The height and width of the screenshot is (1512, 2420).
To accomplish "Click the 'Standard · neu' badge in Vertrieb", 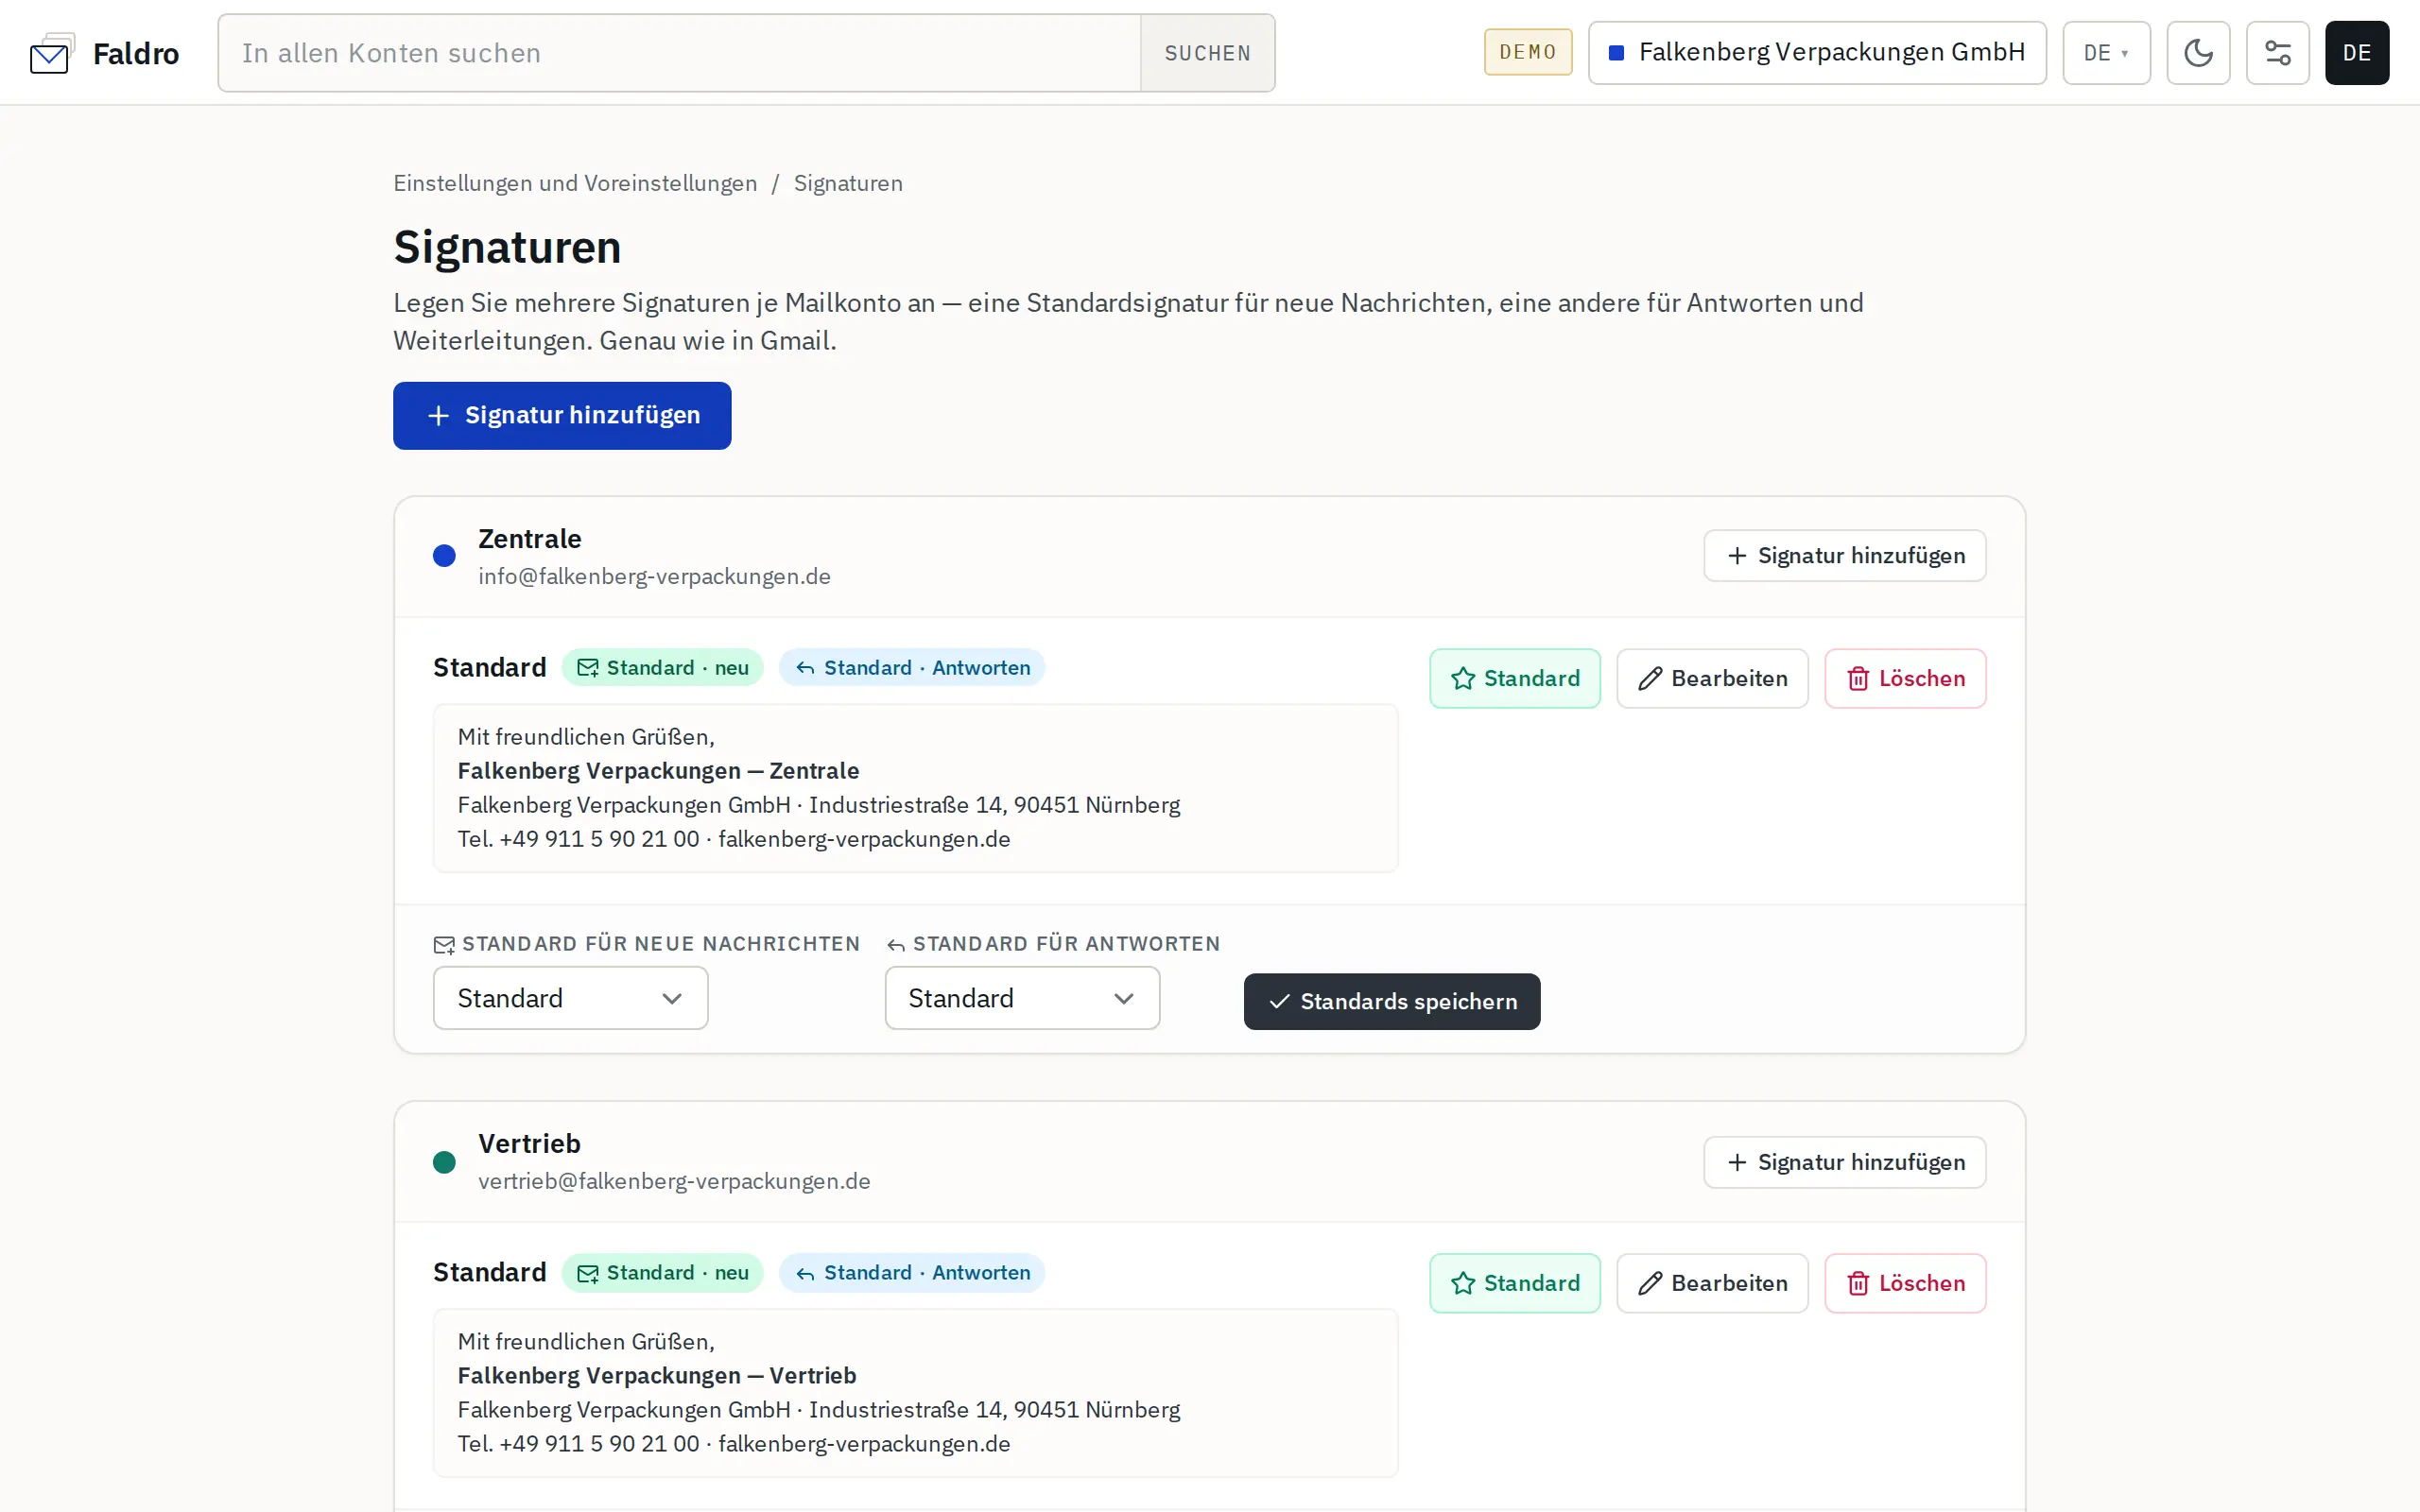I will click(662, 1272).
